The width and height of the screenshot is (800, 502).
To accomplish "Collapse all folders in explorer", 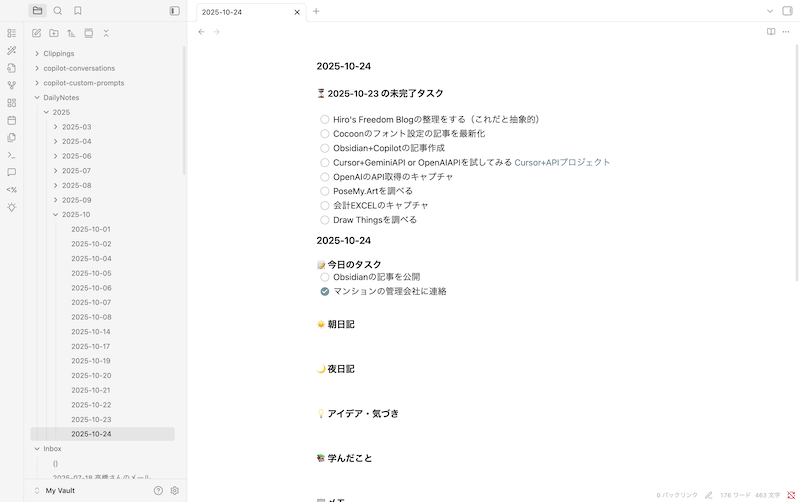I will pyautogui.click(x=106, y=33).
